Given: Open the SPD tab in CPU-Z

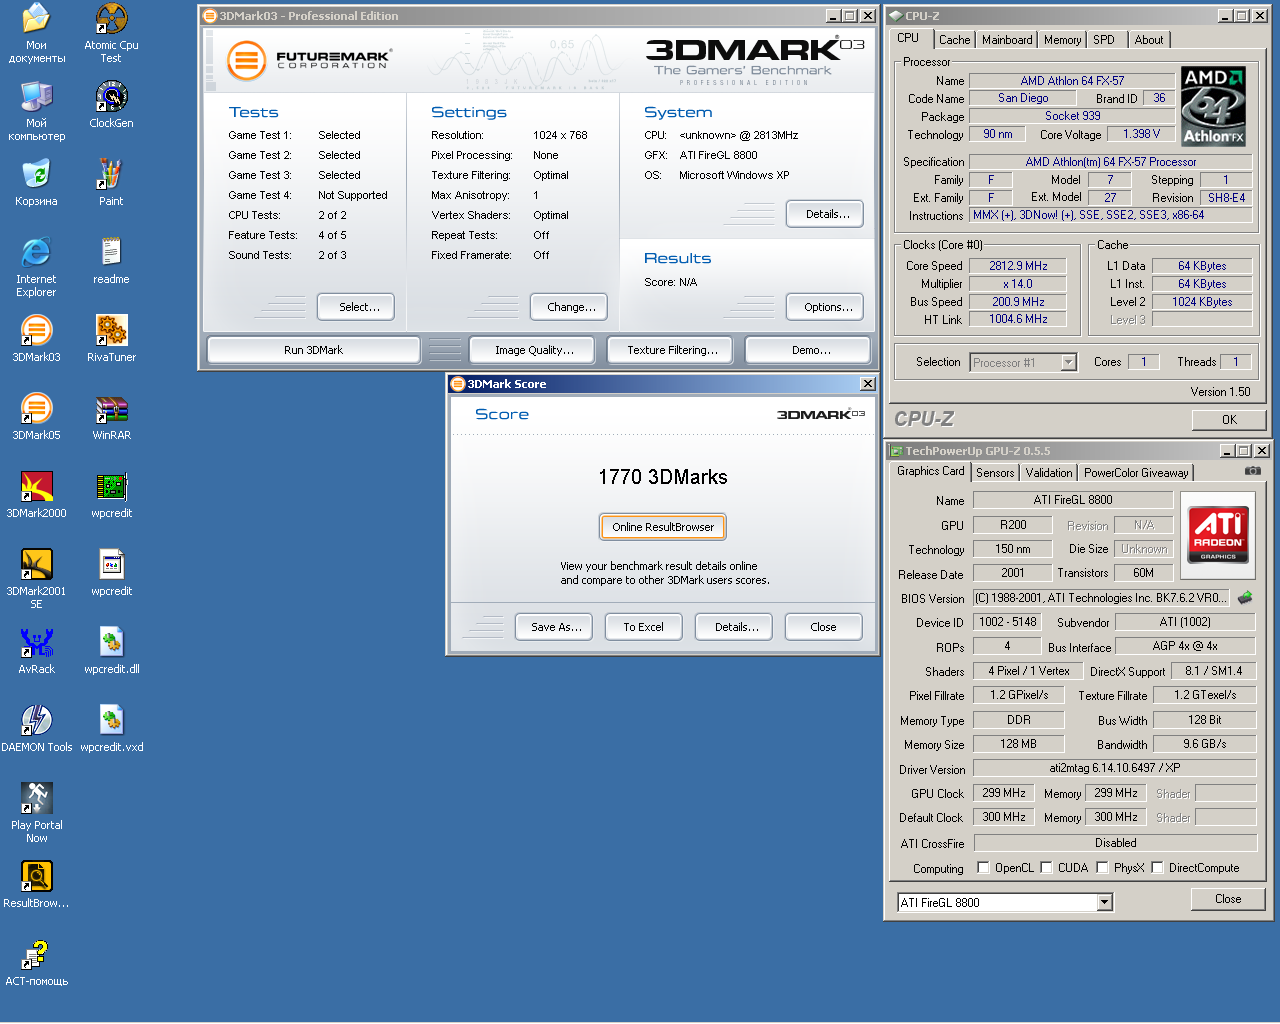Looking at the screenshot, I should [x=1104, y=40].
